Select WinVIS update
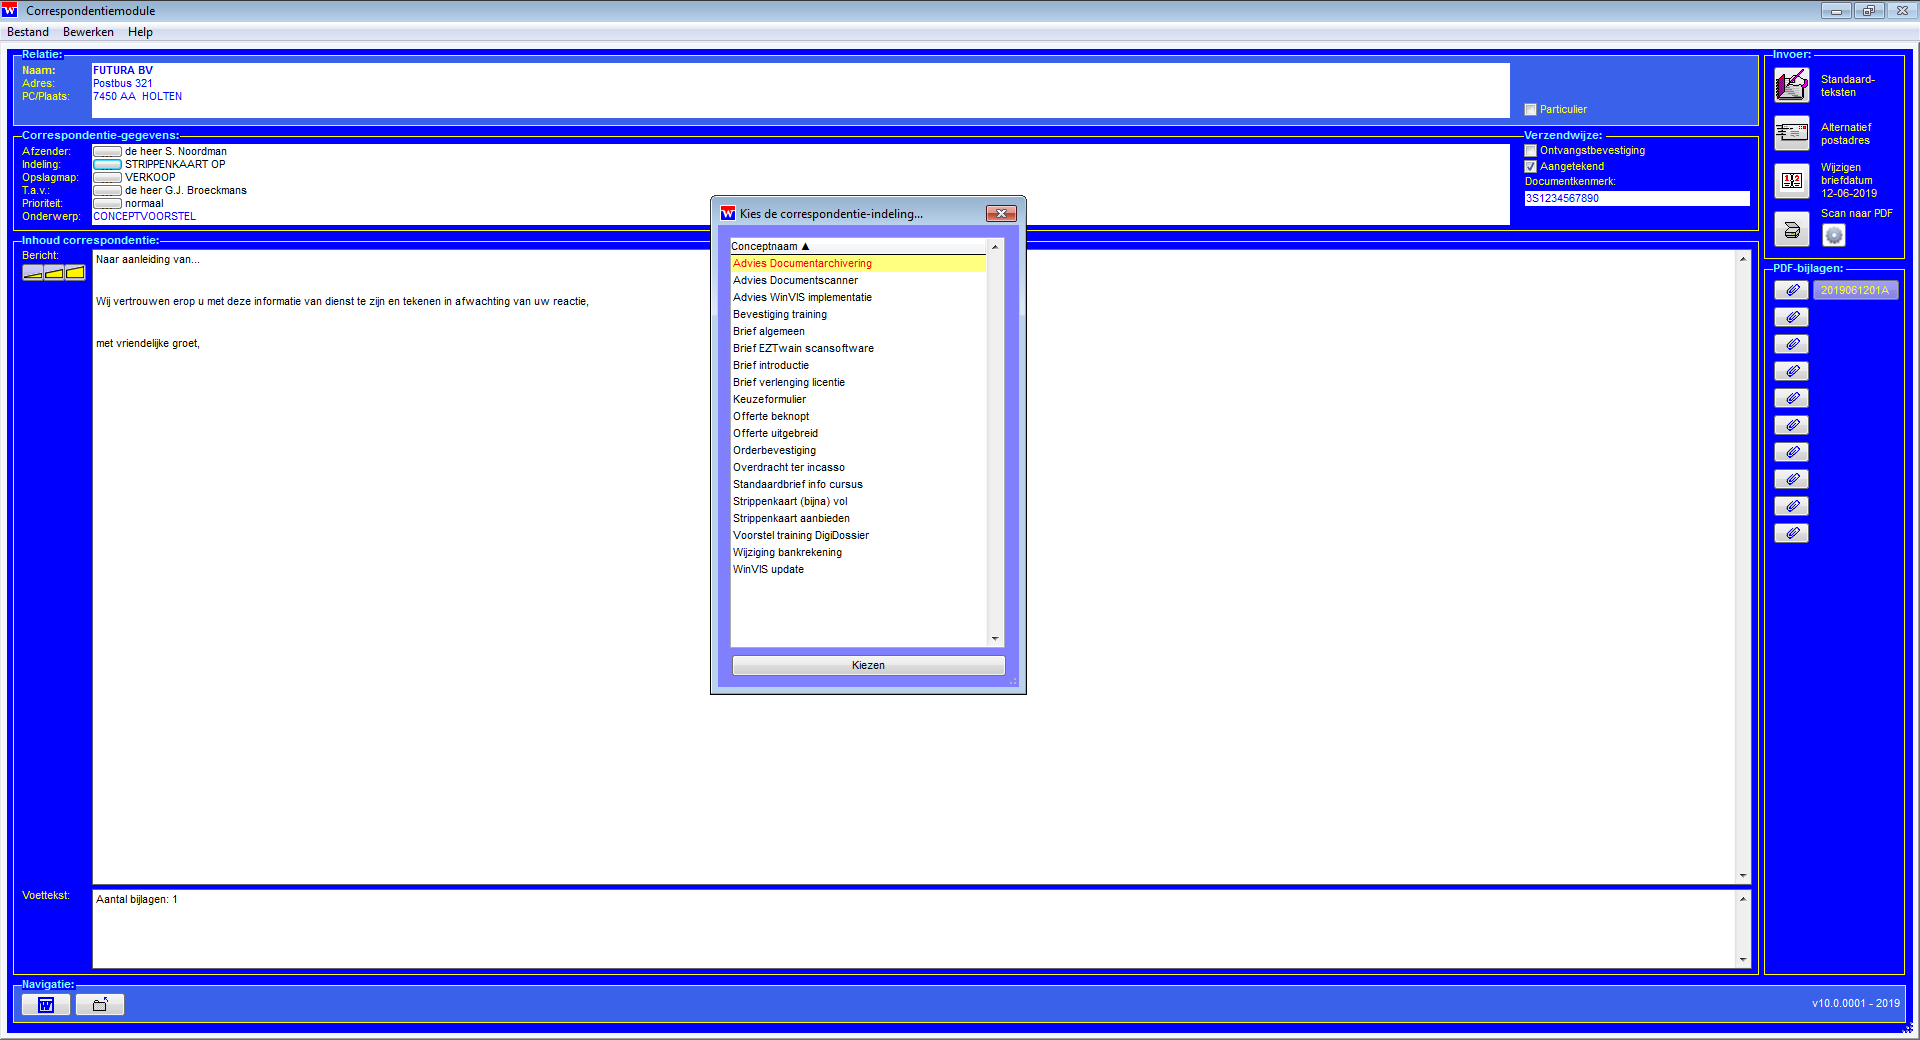 [x=858, y=570]
